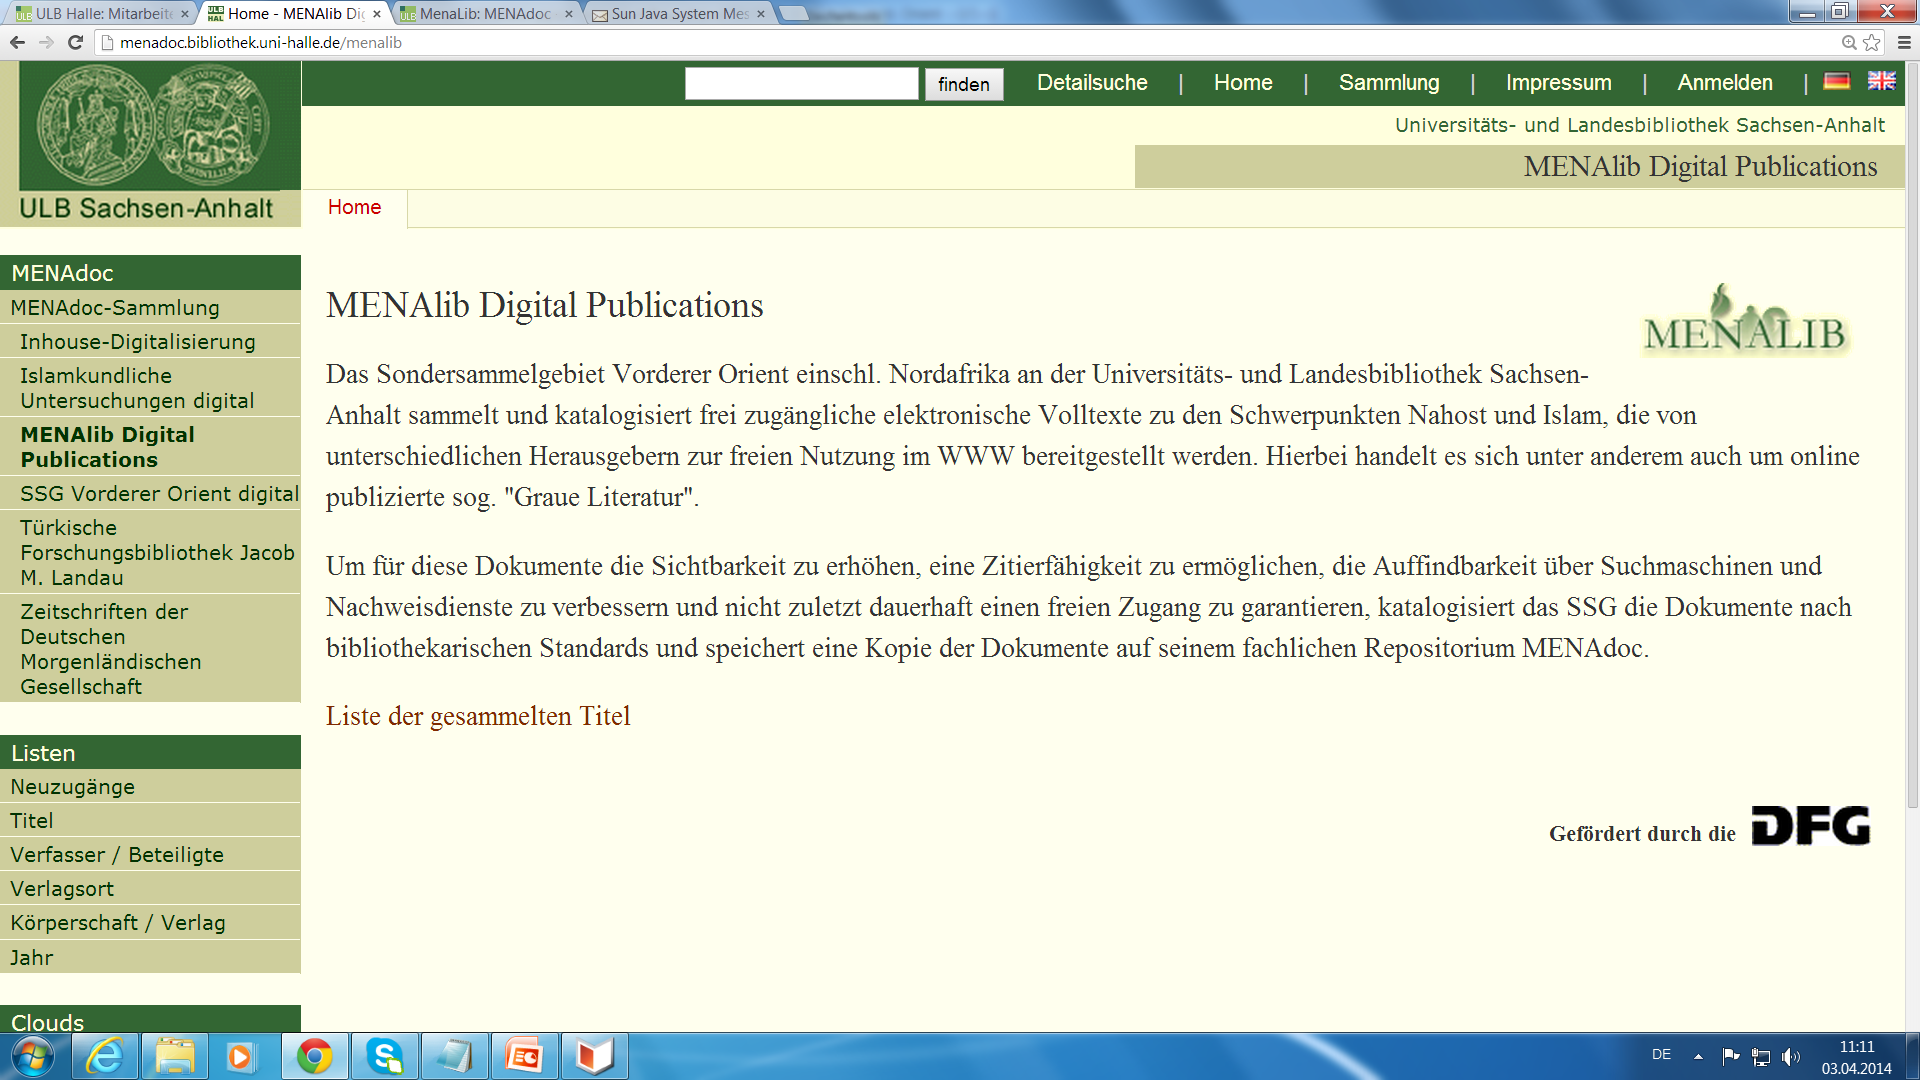Click the Home breadcrumb link
Screen dimensions: 1920x1080
(x=354, y=207)
